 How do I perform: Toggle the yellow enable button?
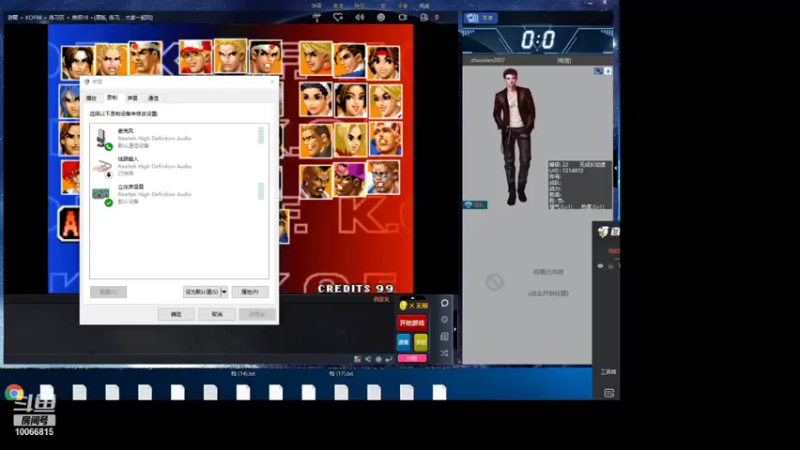(420, 342)
